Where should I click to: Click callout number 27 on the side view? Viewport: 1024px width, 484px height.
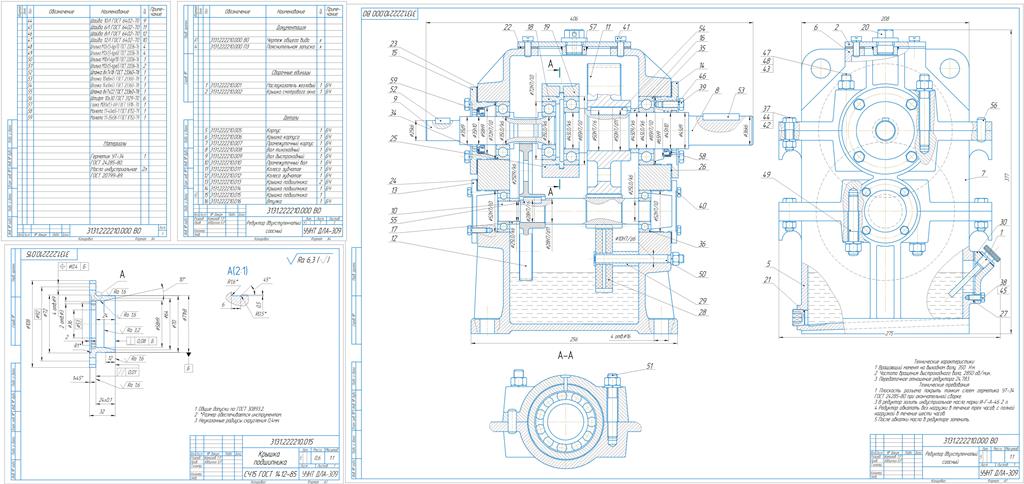click(1003, 312)
